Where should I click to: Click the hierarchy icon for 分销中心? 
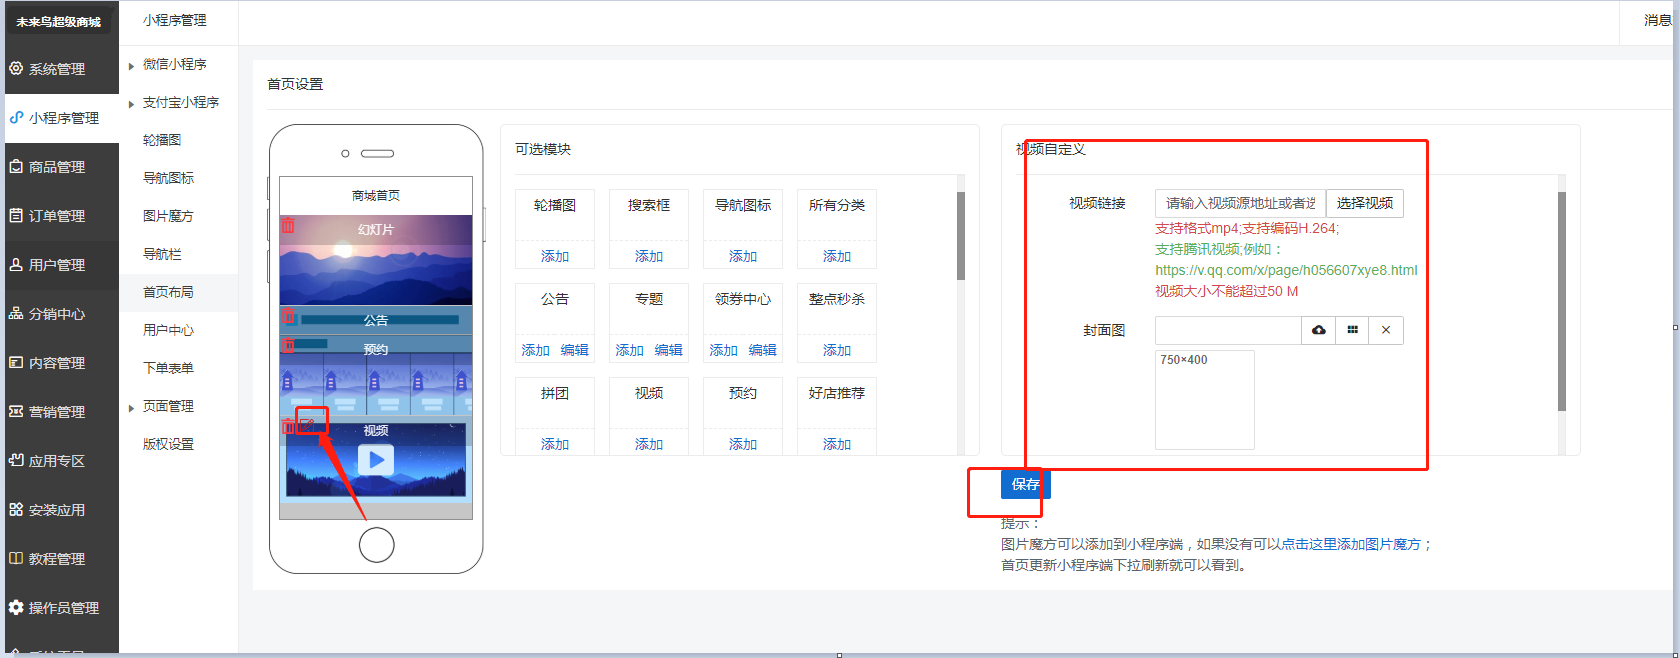pyautogui.click(x=16, y=314)
